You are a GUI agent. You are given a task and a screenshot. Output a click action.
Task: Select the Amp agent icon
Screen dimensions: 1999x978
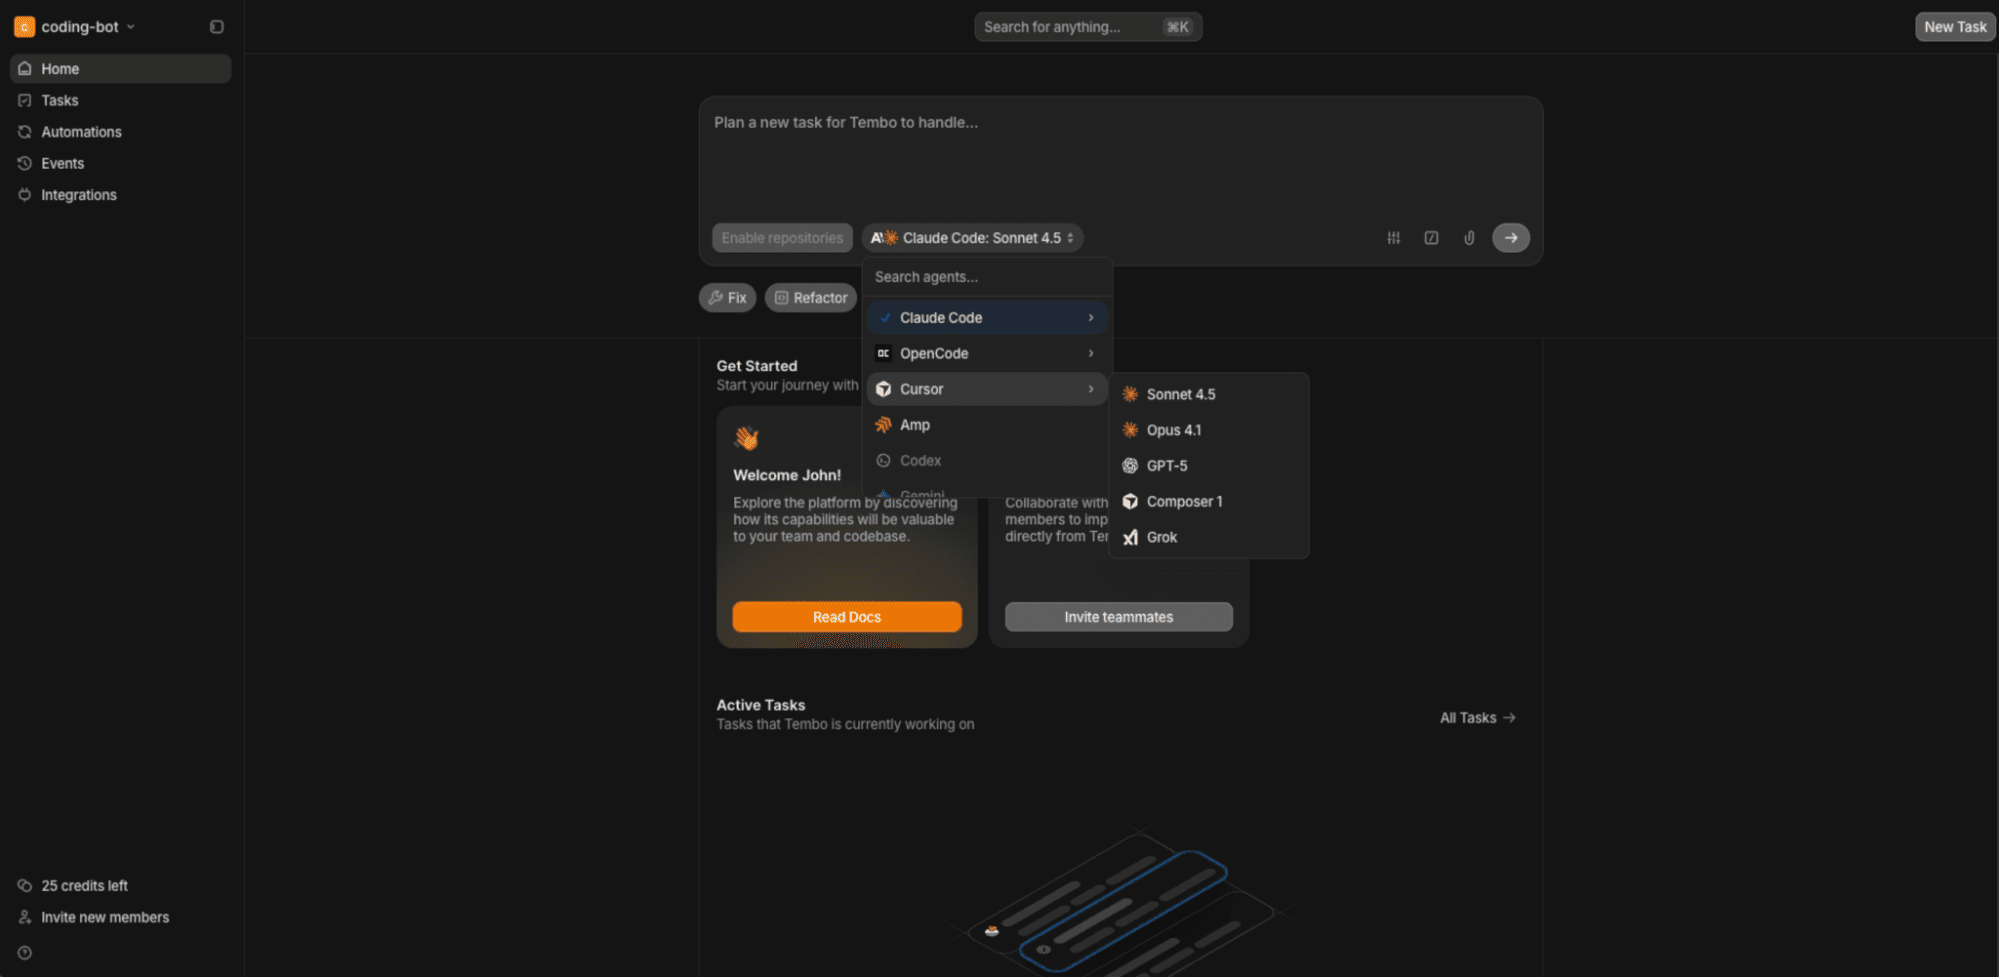(x=884, y=424)
